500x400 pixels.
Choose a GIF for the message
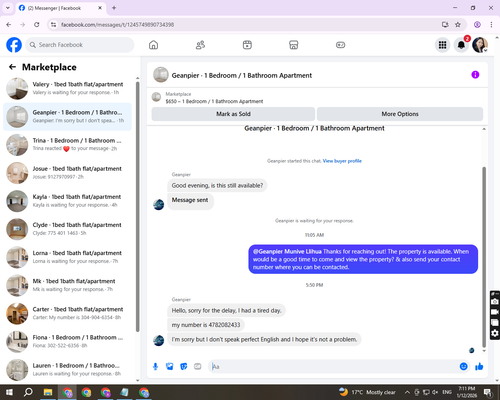[198, 367]
